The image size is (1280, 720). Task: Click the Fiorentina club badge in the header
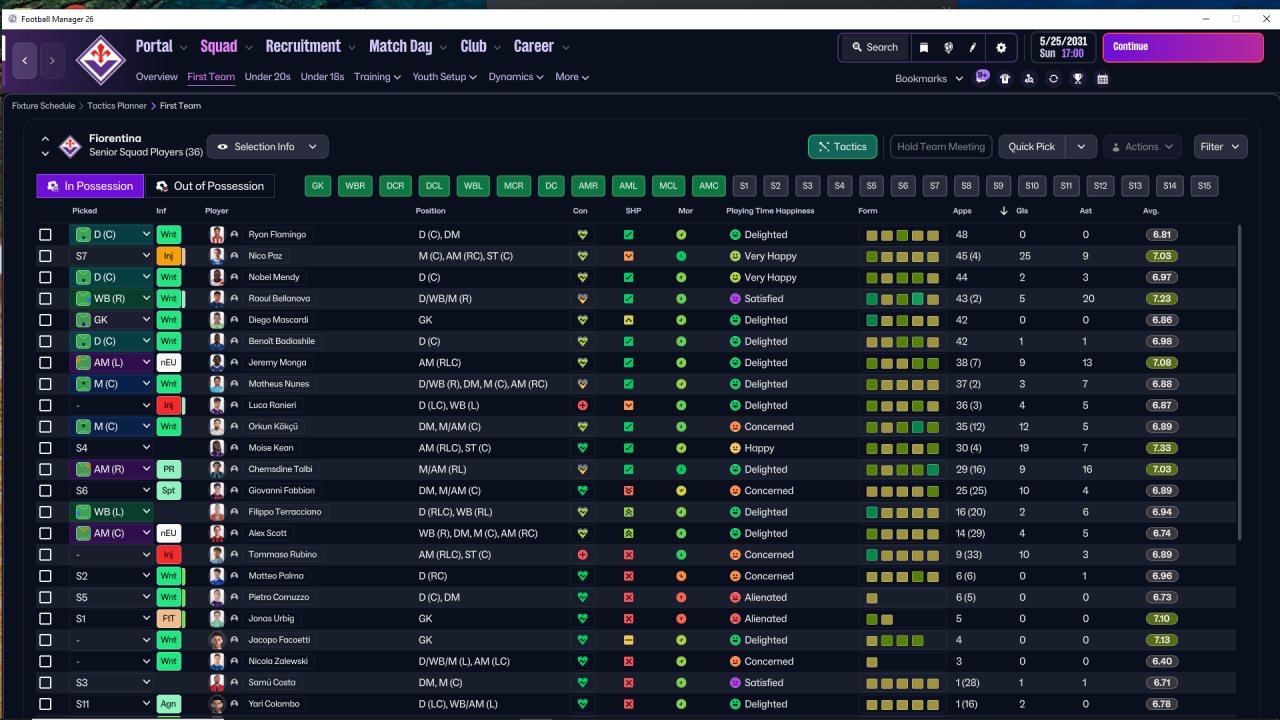101,60
